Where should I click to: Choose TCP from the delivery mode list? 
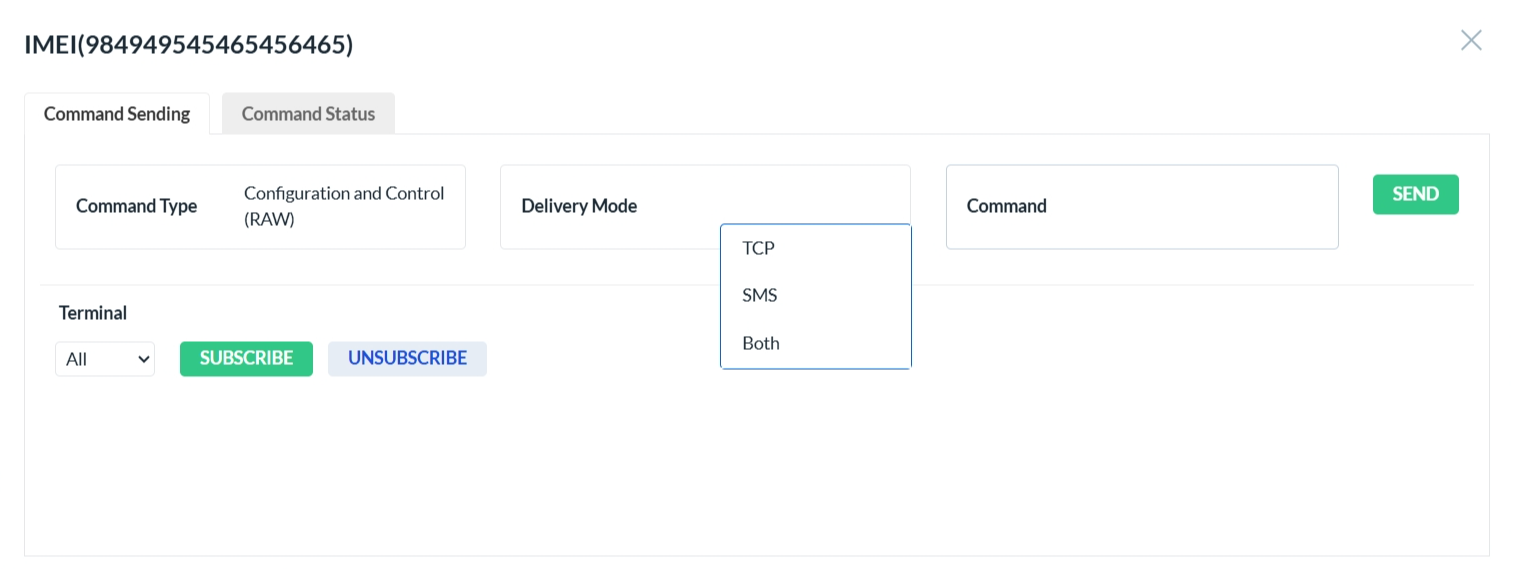(x=759, y=248)
